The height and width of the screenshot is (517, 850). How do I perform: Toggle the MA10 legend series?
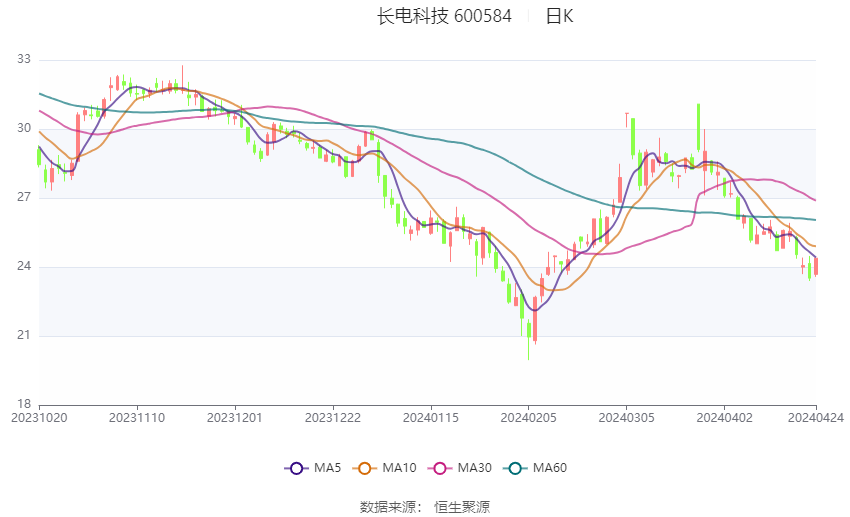point(384,468)
